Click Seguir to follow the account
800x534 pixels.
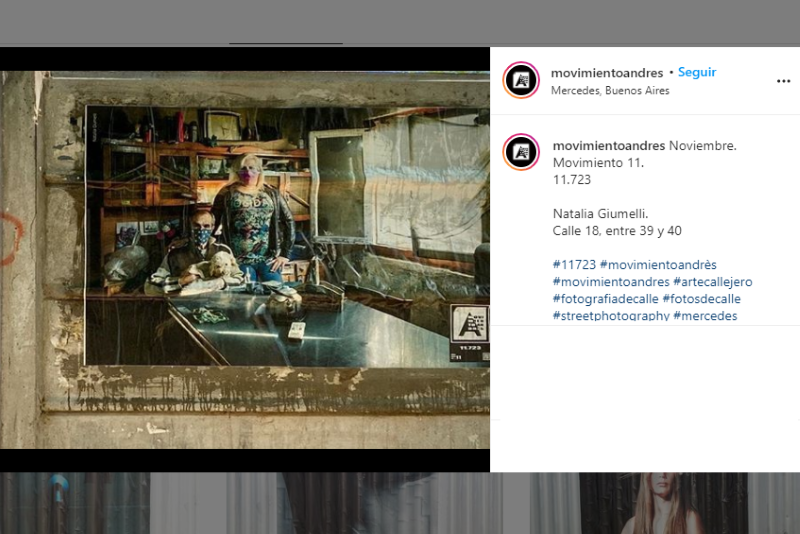697,72
